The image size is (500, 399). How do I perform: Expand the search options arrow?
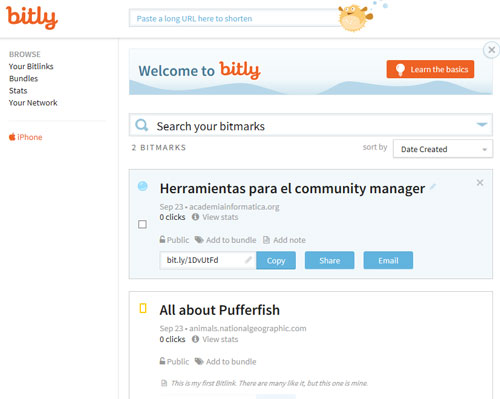point(482,125)
